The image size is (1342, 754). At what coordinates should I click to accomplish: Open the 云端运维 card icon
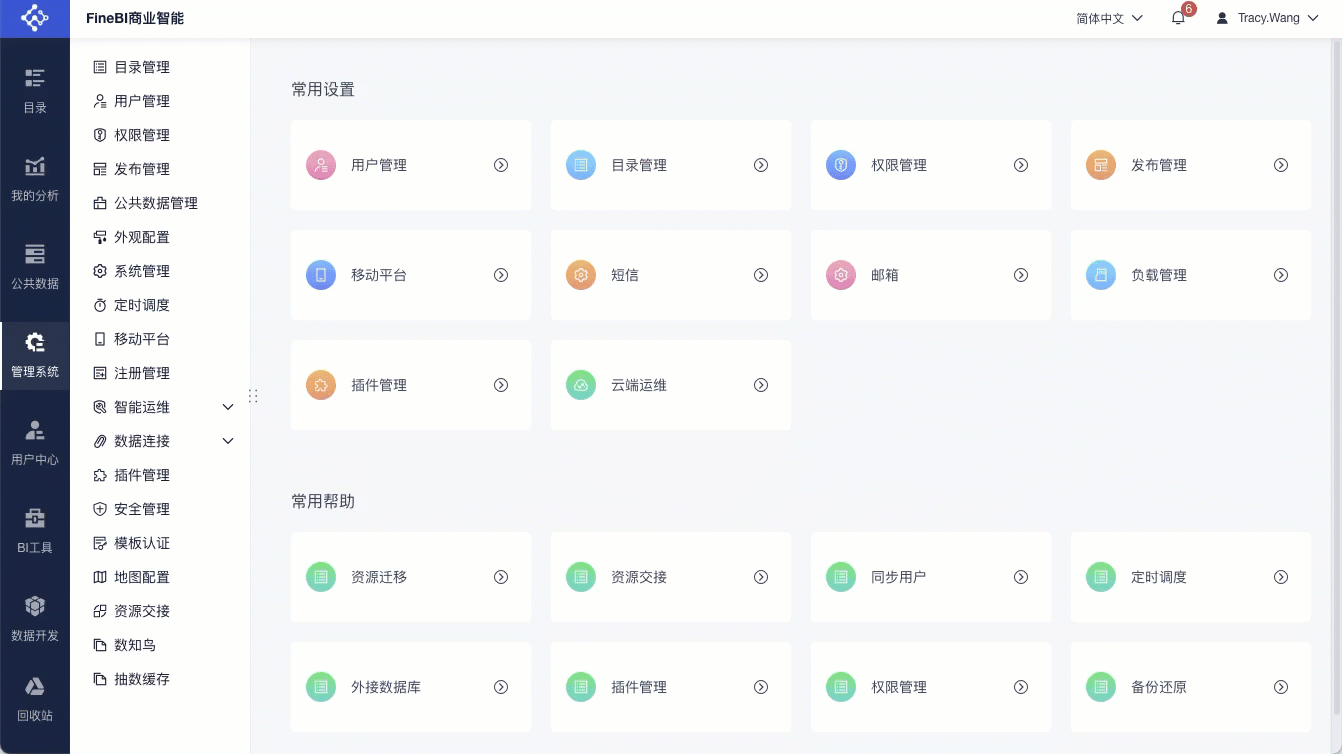point(581,385)
